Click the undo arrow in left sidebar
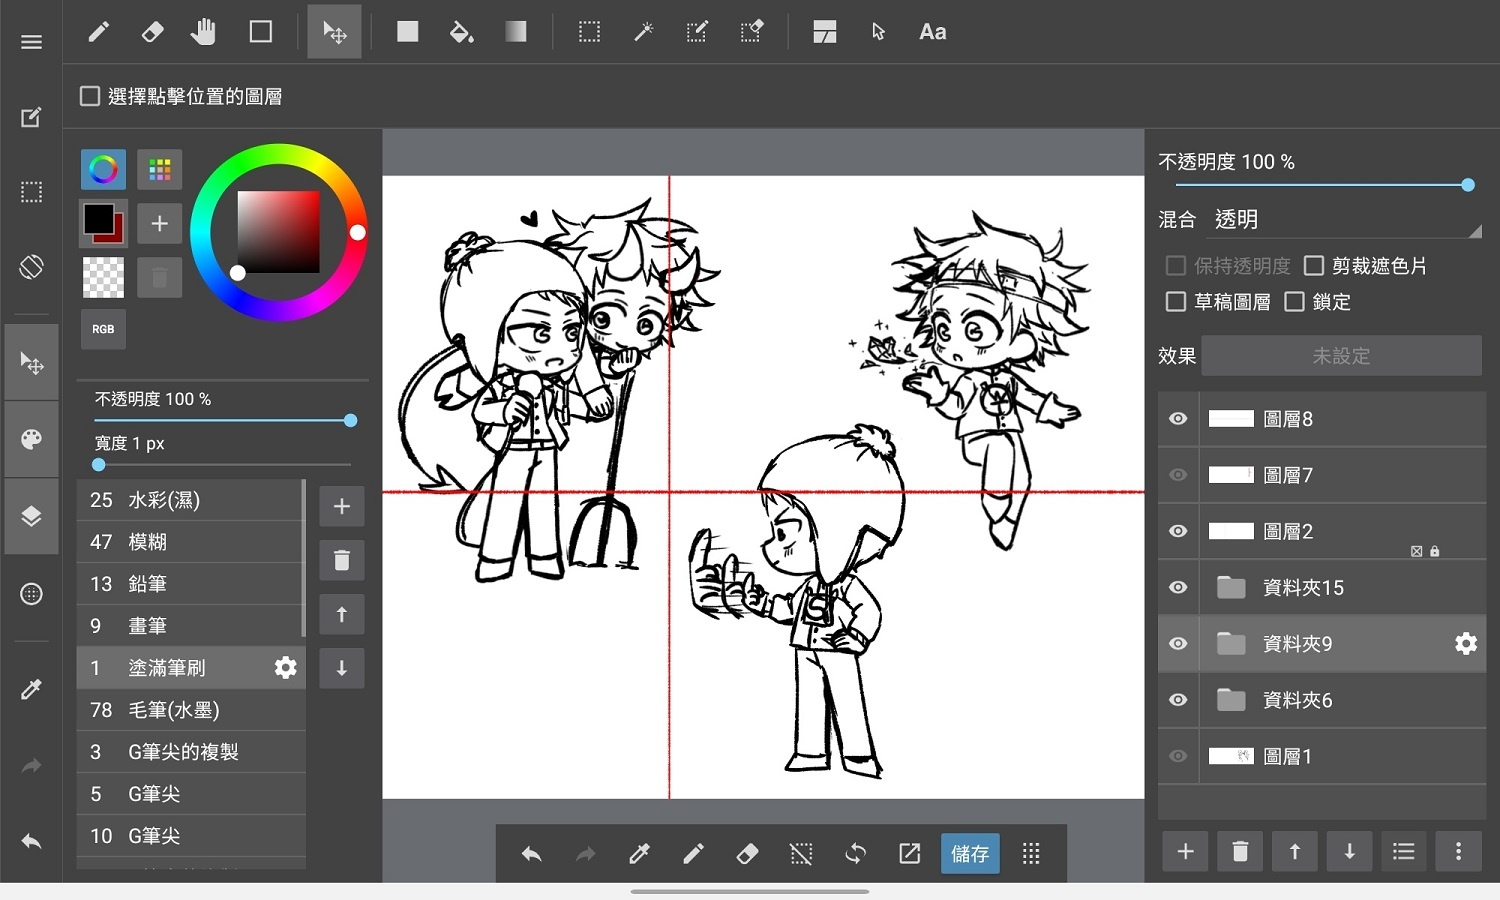This screenshot has height=900, width=1500. coord(31,842)
